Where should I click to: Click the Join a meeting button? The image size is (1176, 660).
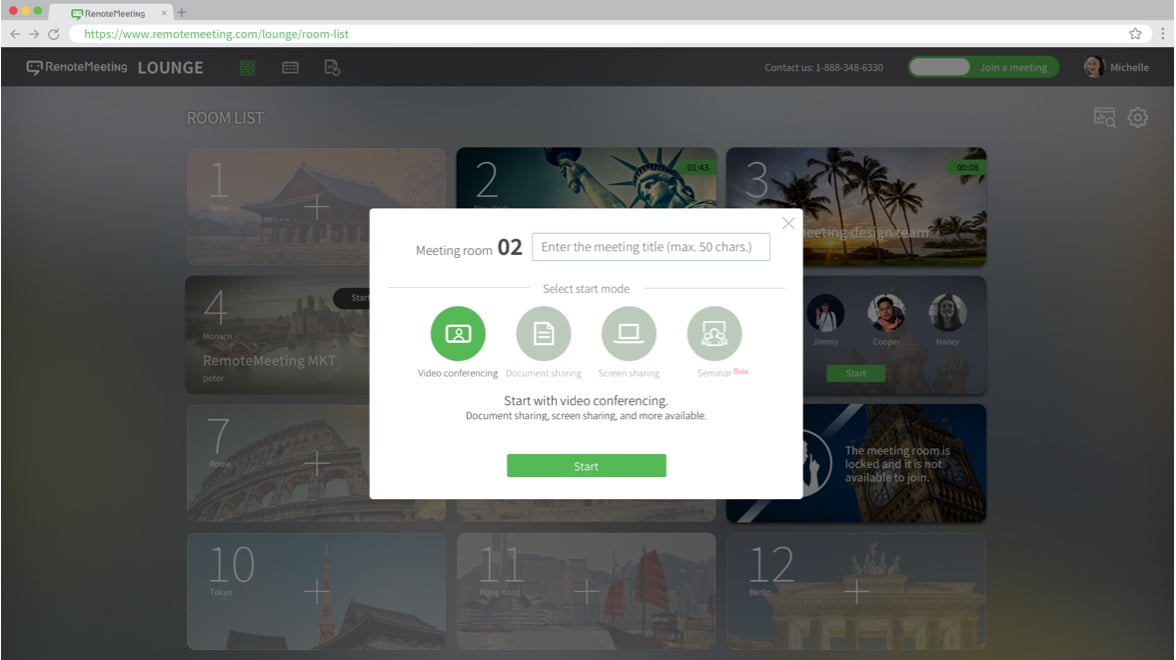1013,68
